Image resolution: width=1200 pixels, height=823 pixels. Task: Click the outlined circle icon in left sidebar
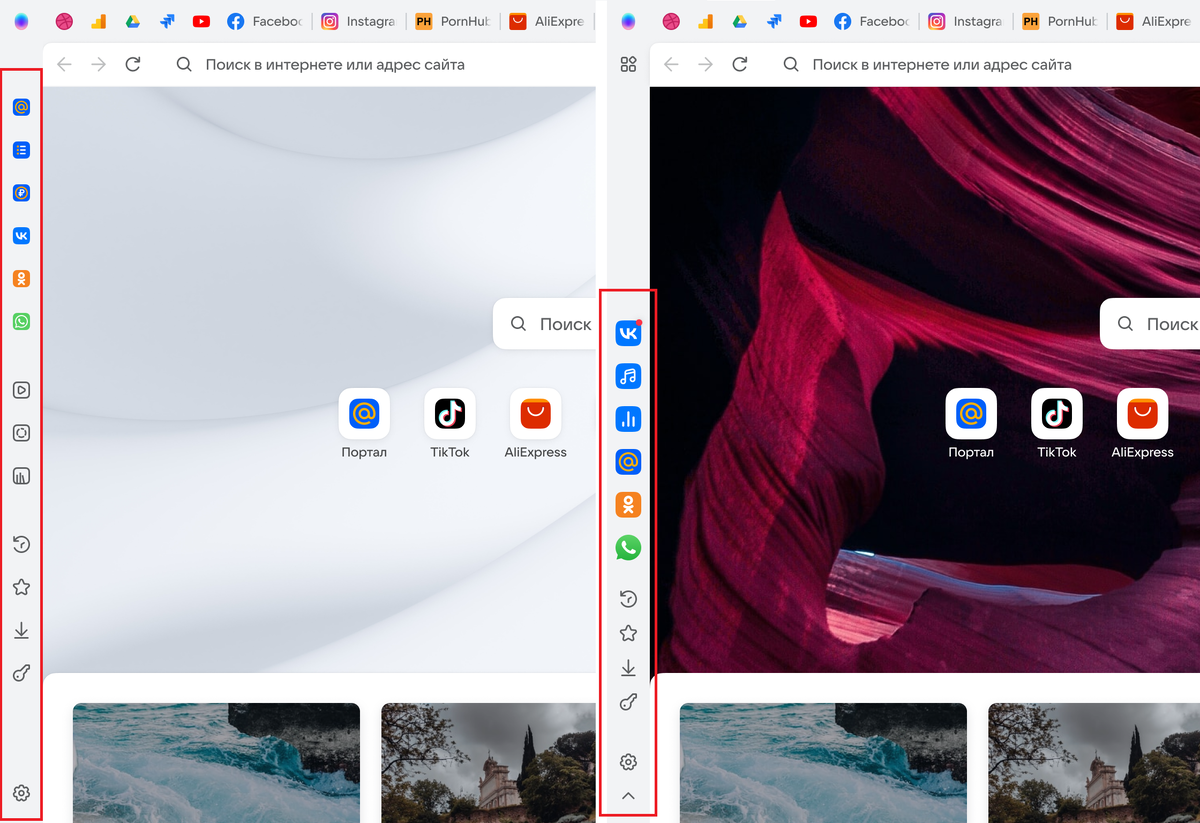(x=21, y=433)
